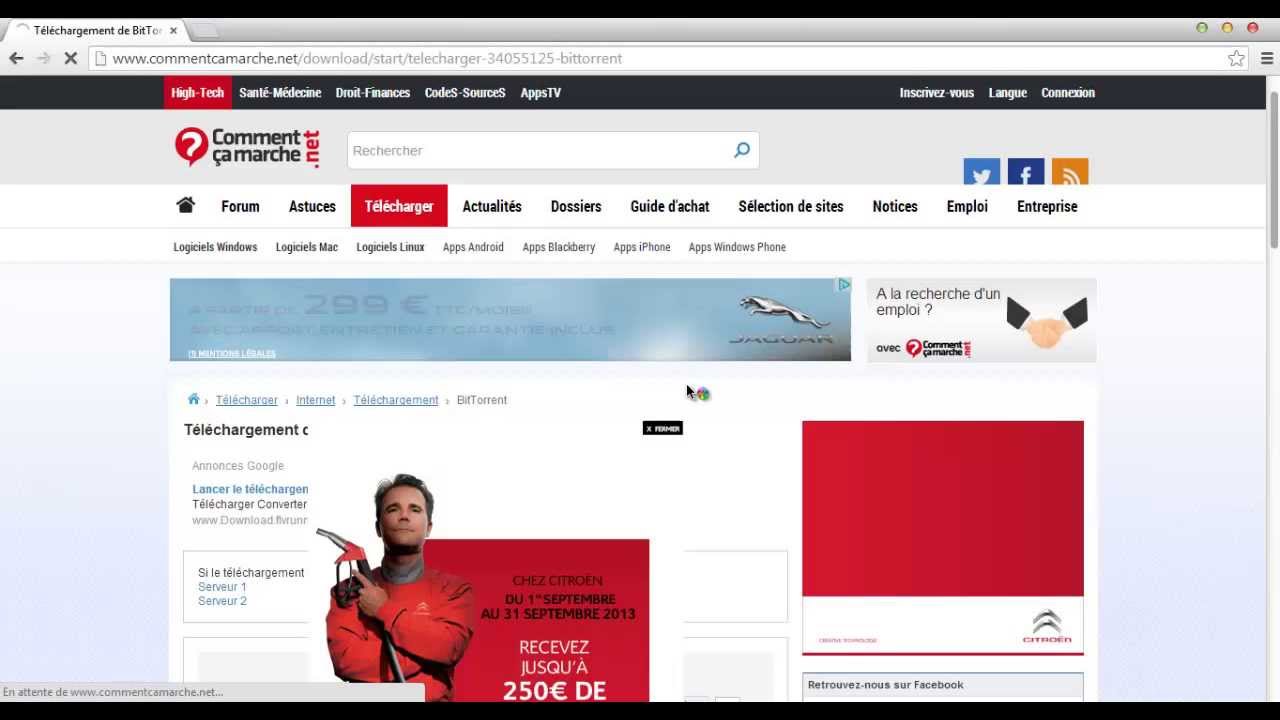Open the Astuces nav tab
The height and width of the screenshot is (720, 1280).
(x=312, y=206)
